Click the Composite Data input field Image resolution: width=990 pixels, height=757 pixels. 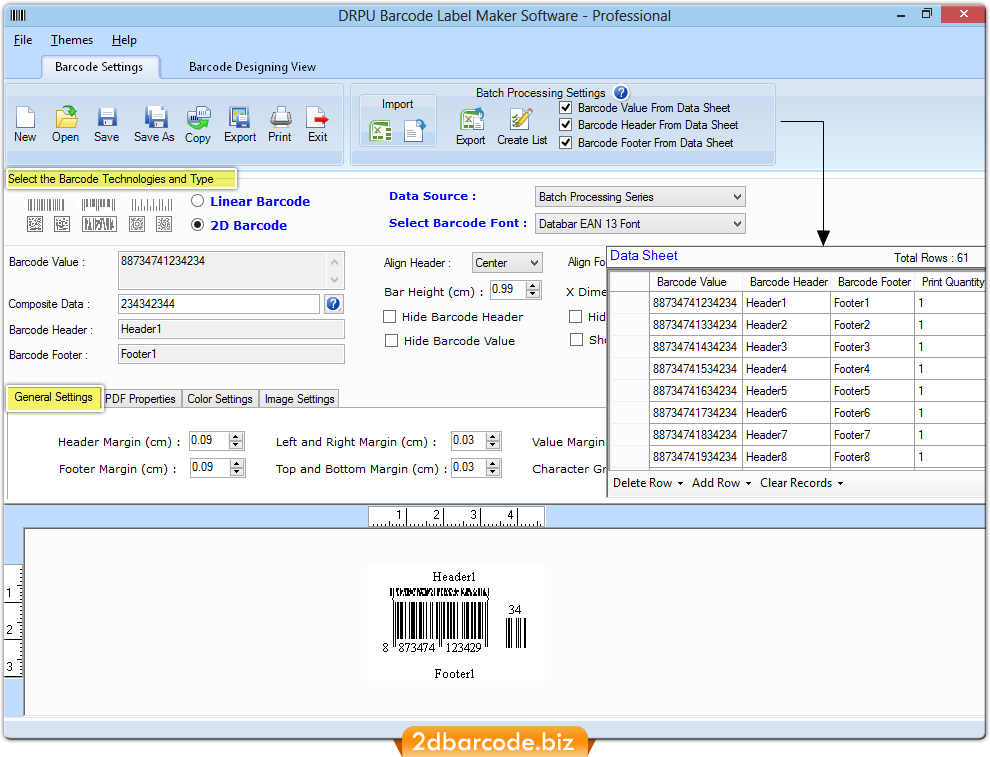219,304
